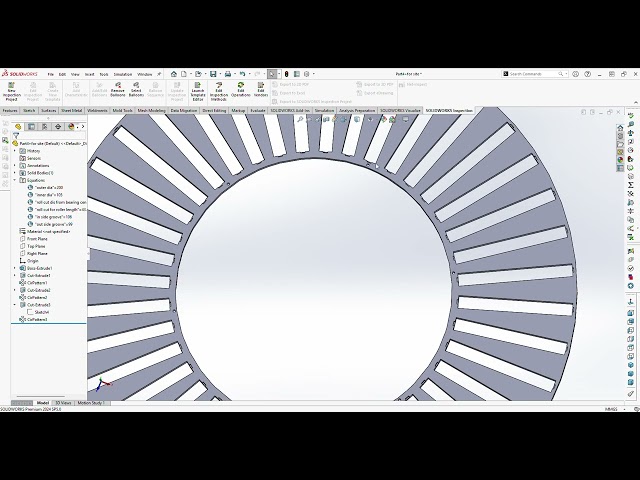
Task: Expand the Annotations node
Action: pyautogui.click(x=15, y=166)
